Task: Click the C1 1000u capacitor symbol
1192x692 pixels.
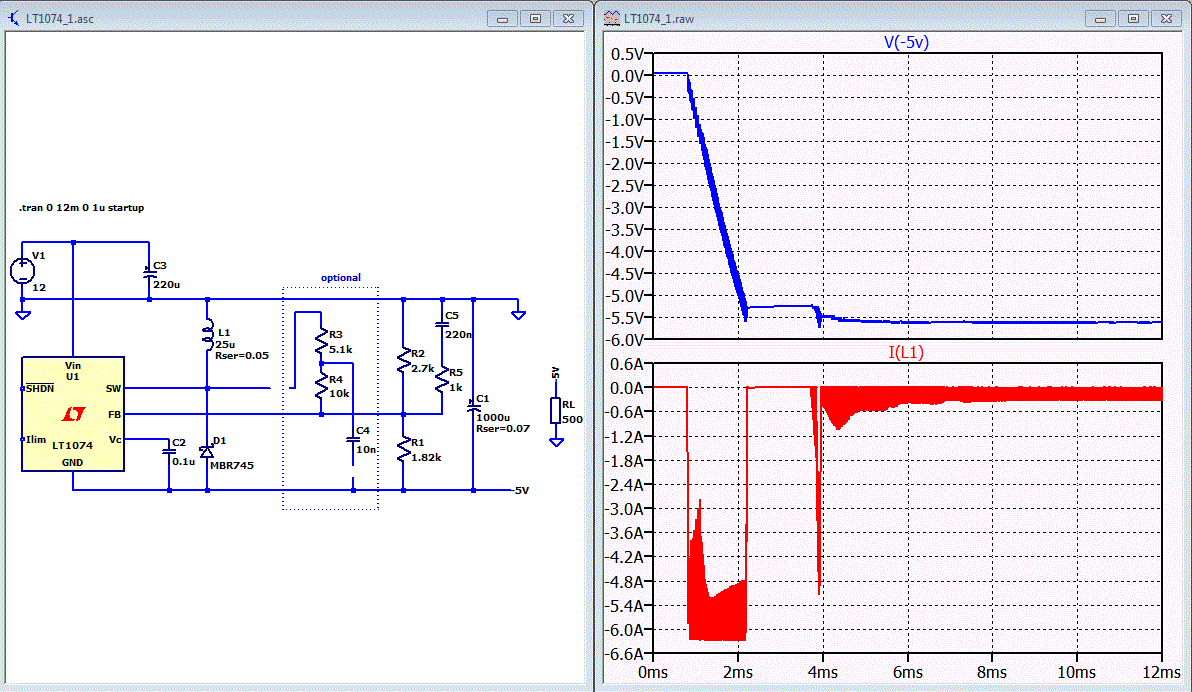Action: click(473, 408)
